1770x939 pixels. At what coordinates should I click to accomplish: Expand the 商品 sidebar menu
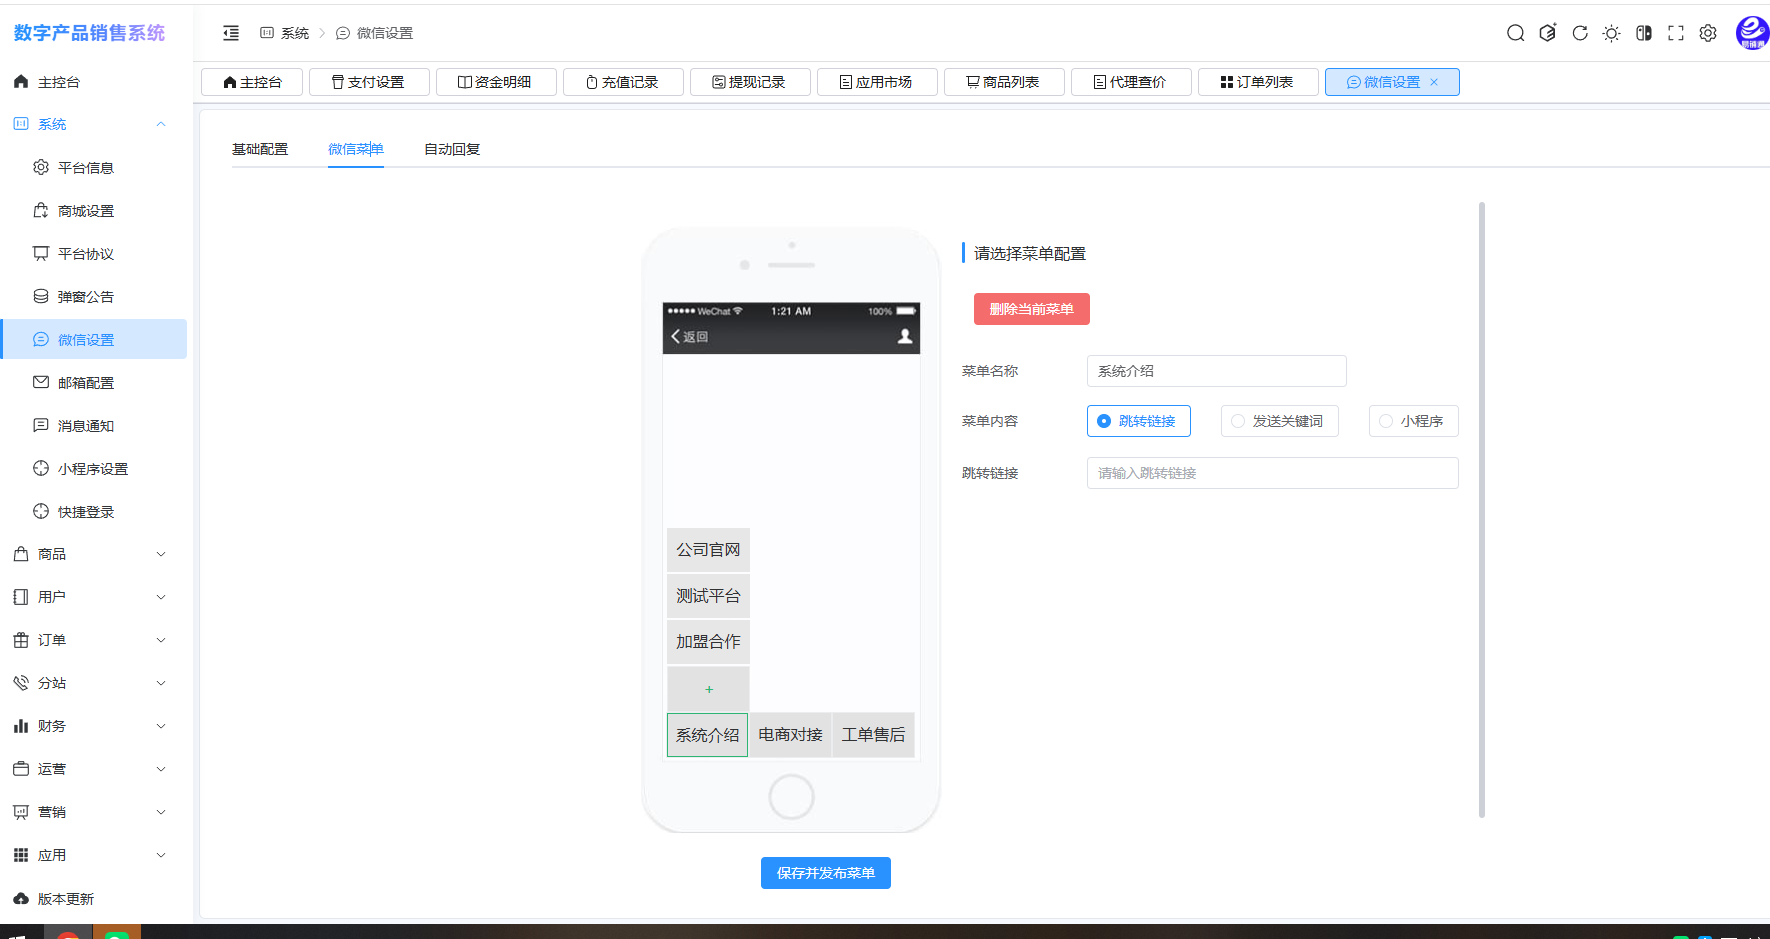click(x=90, y=554)
